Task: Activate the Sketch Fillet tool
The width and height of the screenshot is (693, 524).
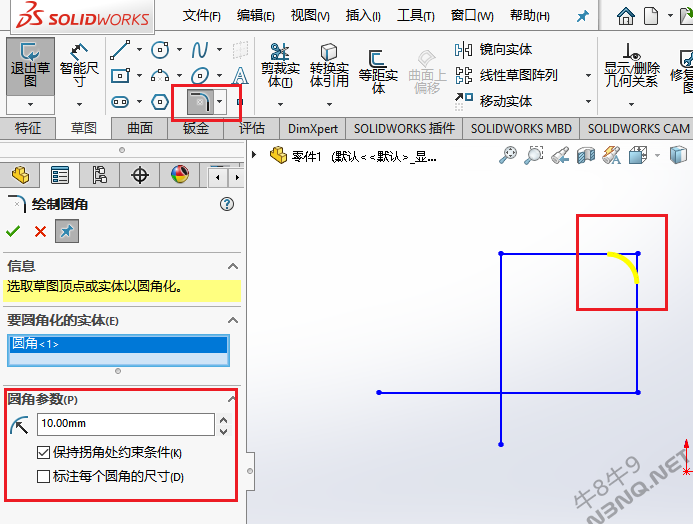Action: click(x=200, y=102)
